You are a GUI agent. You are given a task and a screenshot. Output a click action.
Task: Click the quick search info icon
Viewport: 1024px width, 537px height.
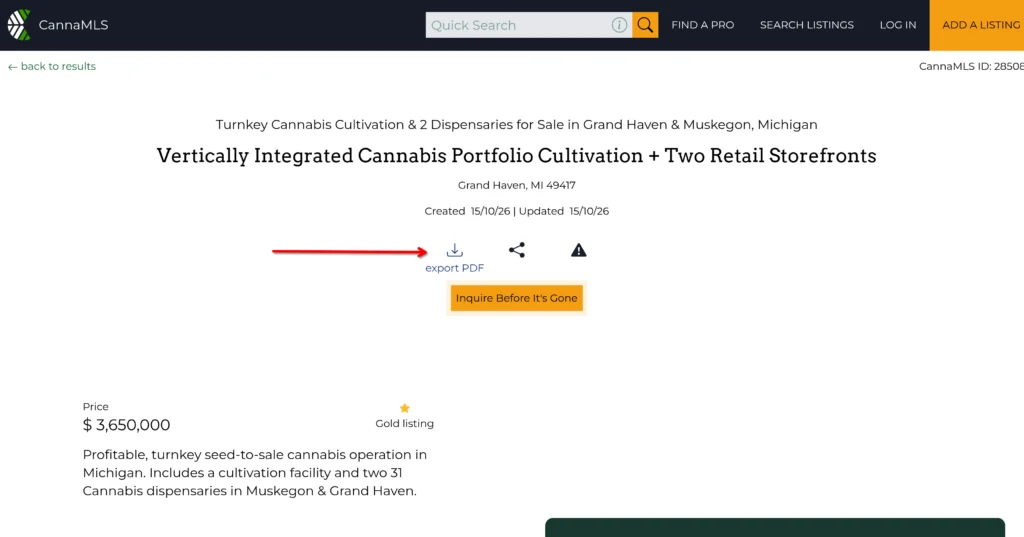(619, 25)
